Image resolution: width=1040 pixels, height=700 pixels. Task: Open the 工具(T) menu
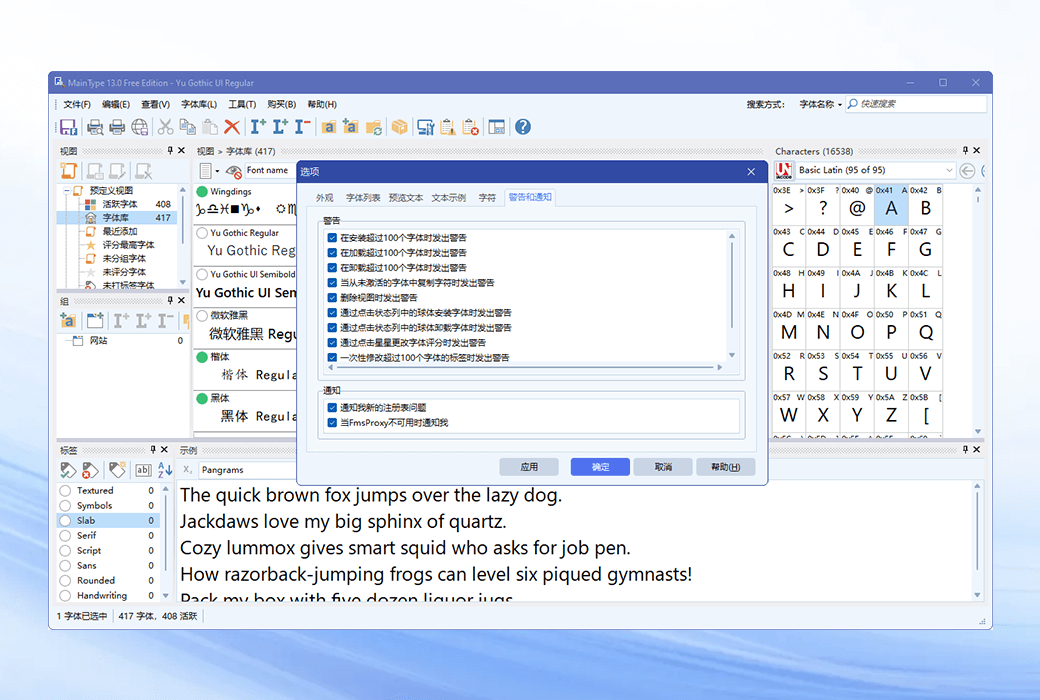point(242,104)
